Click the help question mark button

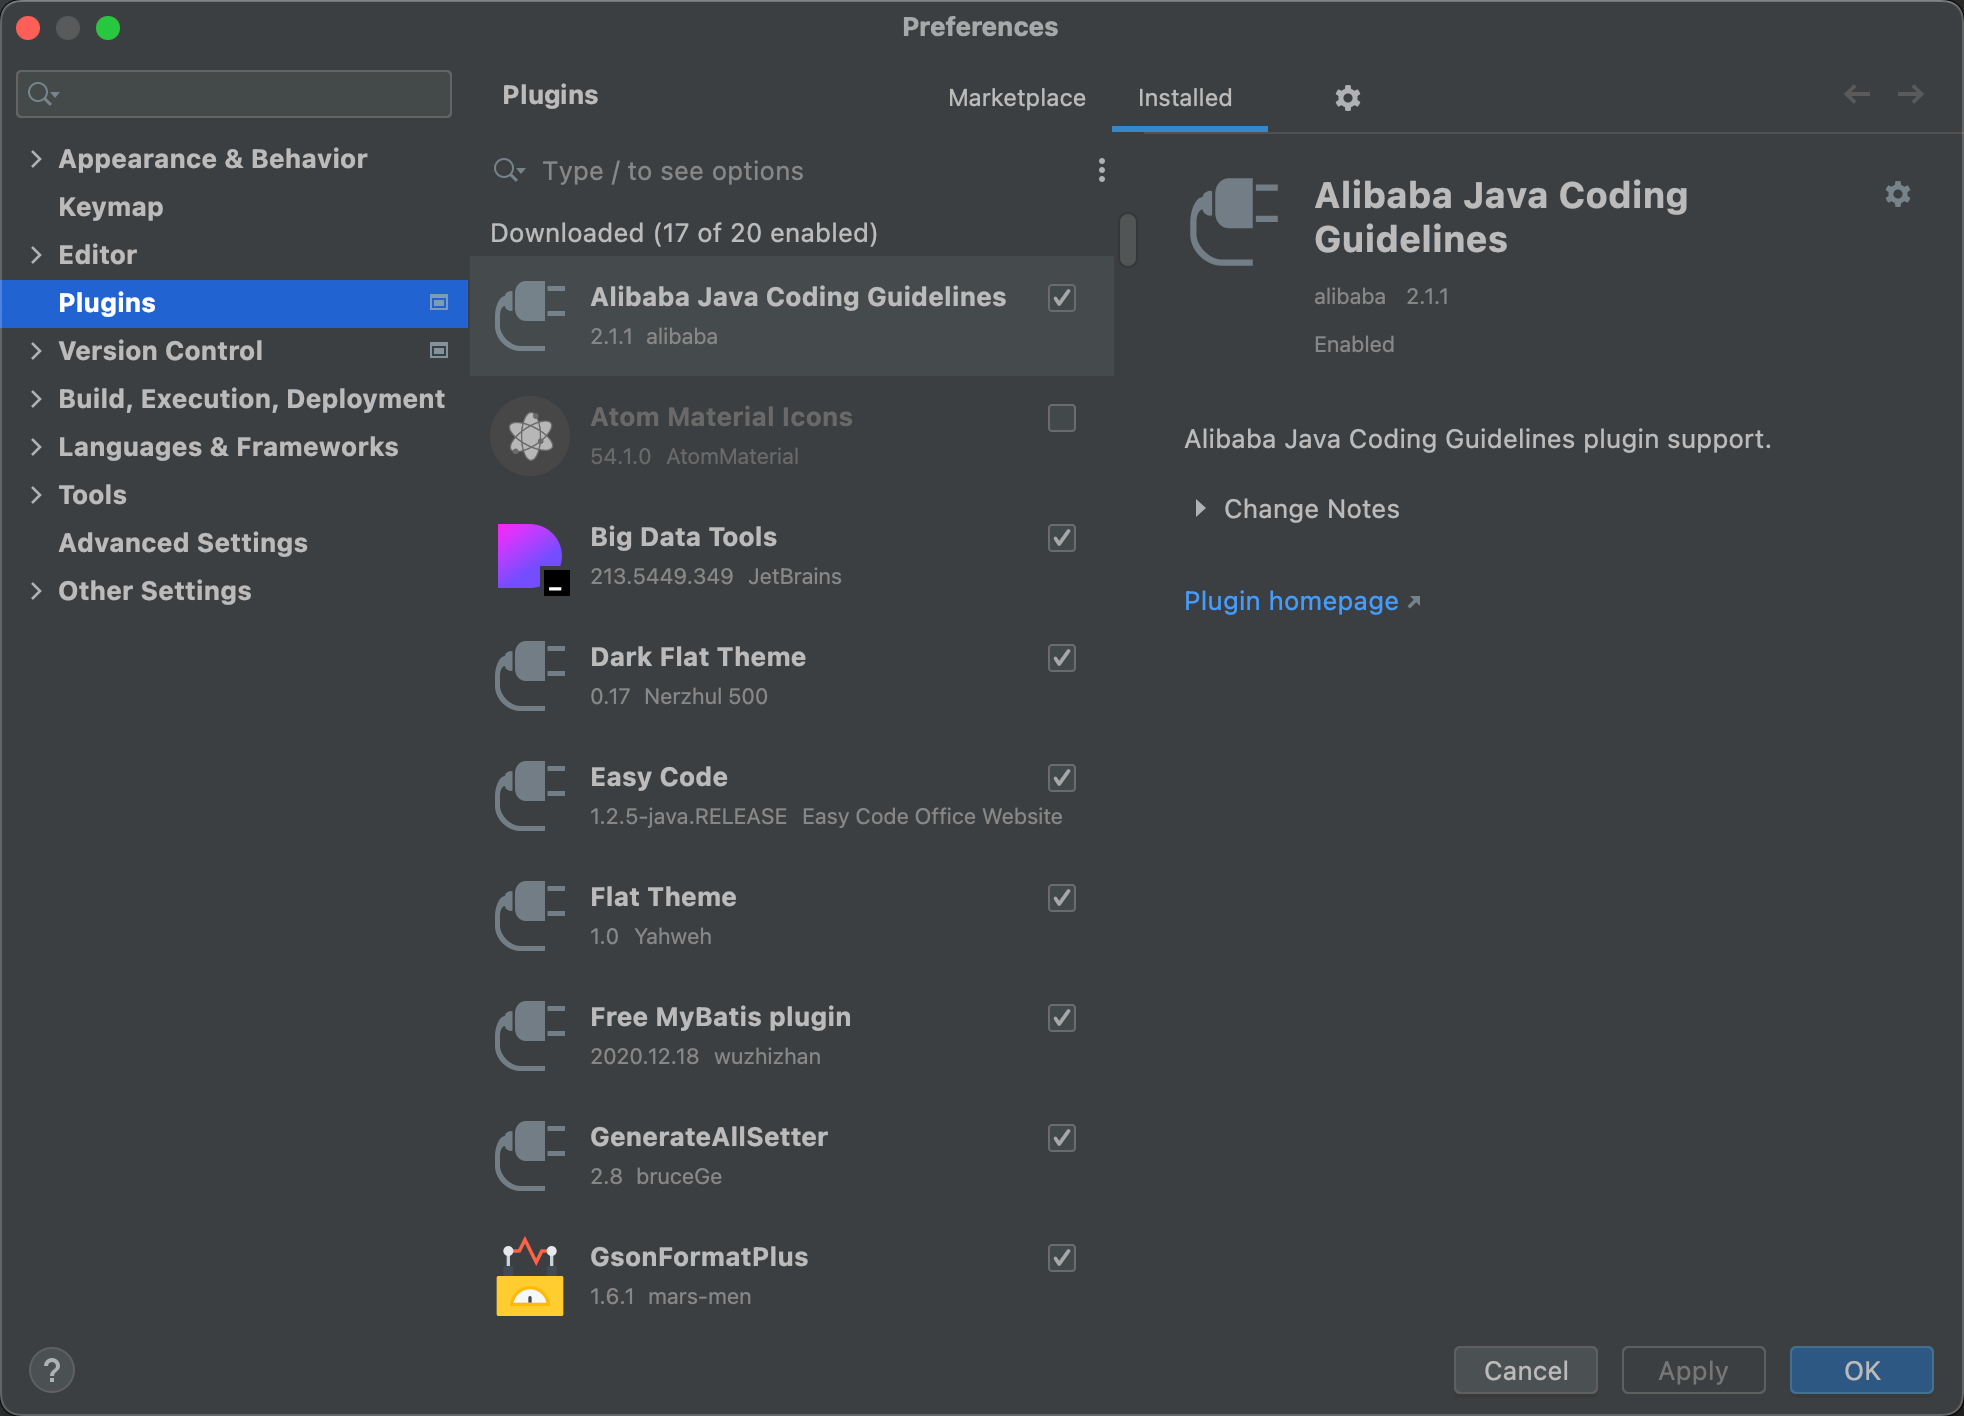[52, 1370]
